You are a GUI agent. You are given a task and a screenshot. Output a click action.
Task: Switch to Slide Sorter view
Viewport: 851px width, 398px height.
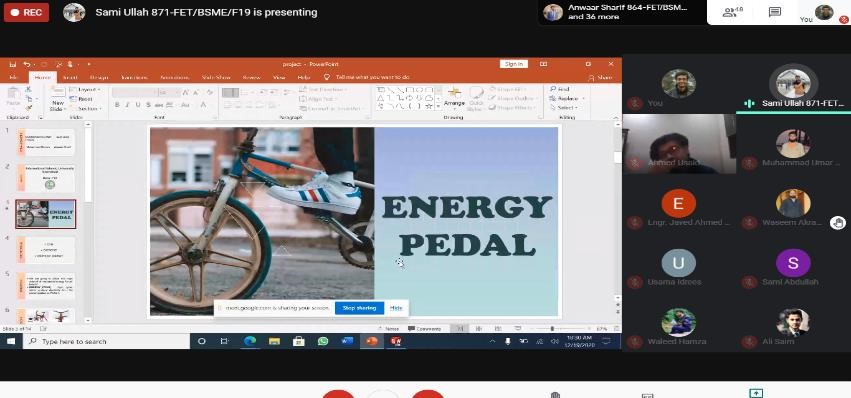pos(479,329)
